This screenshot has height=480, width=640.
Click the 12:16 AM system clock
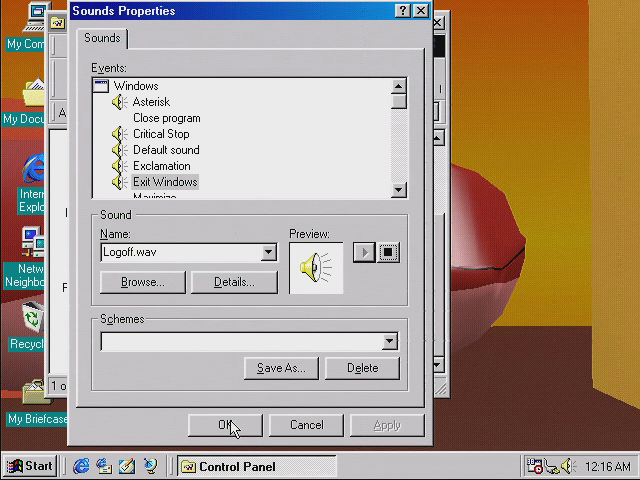click(608, 466)
